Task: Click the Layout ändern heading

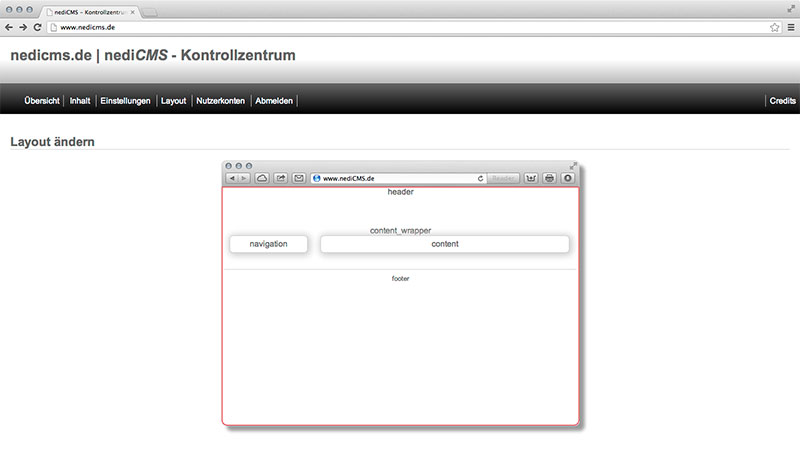Action: click(53, 142)
